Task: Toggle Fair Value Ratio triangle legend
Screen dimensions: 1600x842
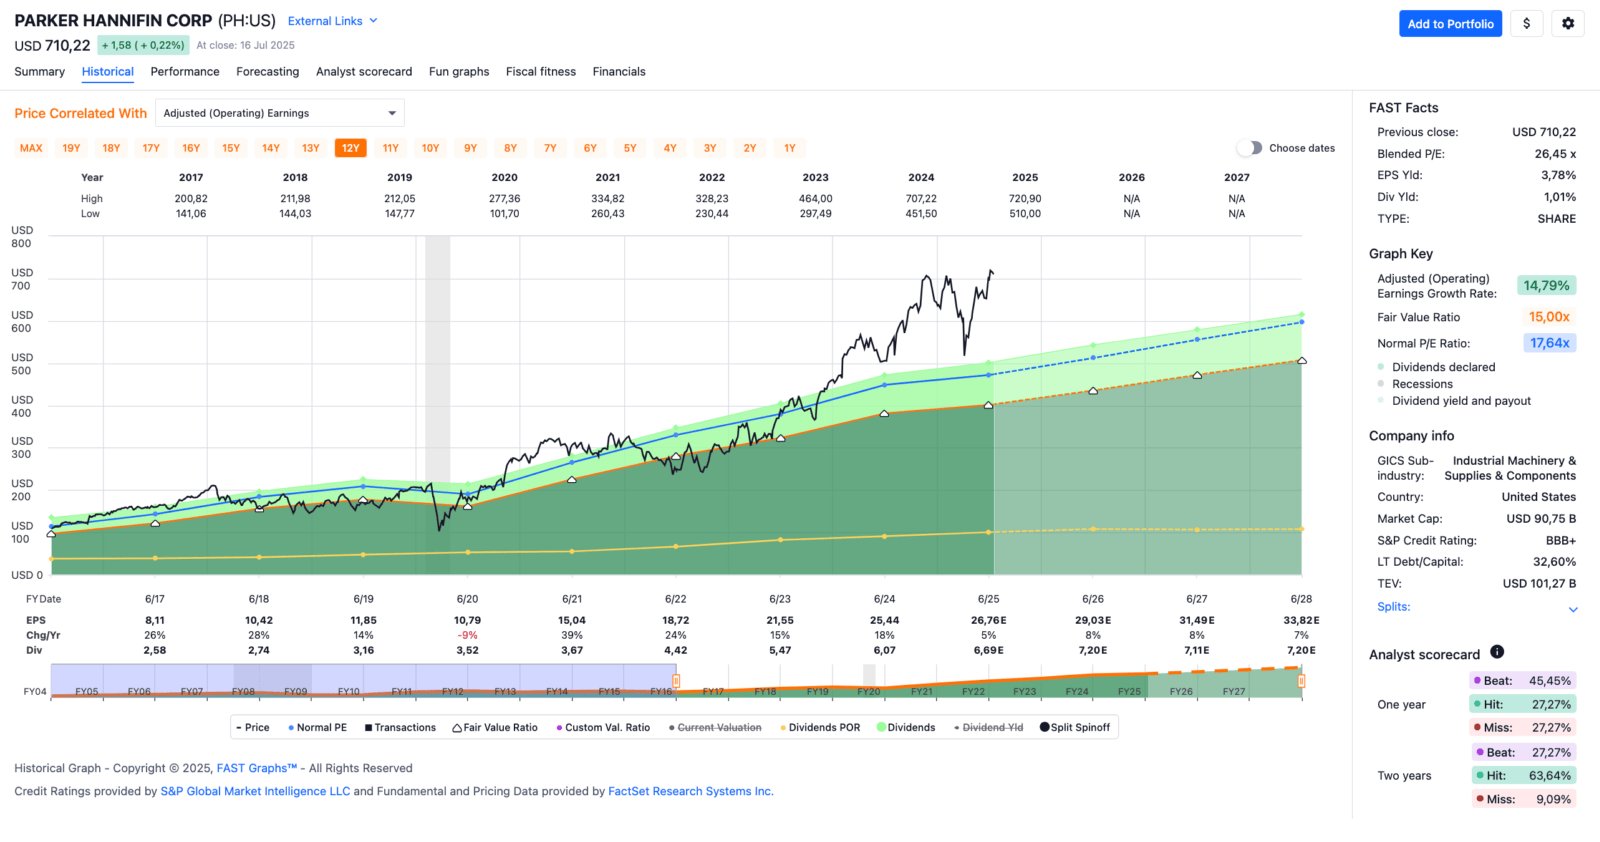Action: pyautogui.click(x=457, y=728)
